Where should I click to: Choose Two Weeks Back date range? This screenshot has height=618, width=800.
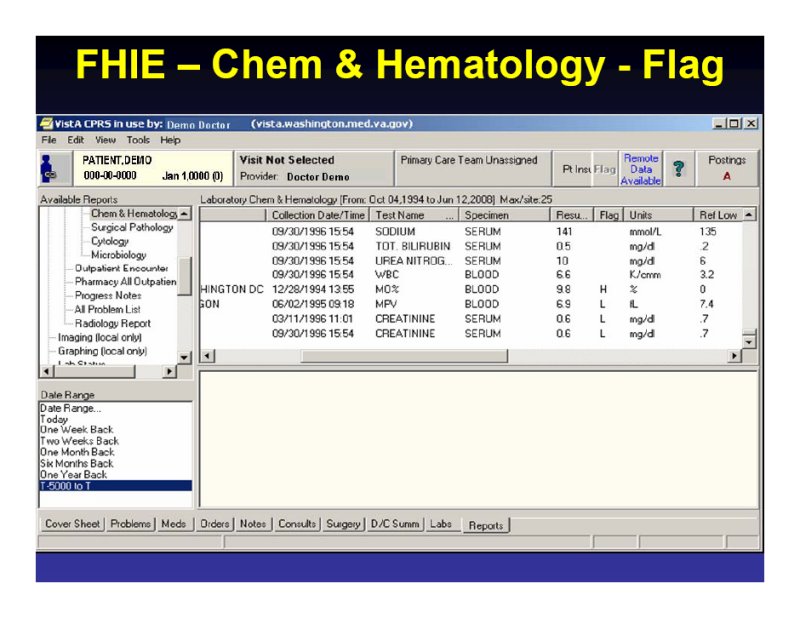pos(116,441)
